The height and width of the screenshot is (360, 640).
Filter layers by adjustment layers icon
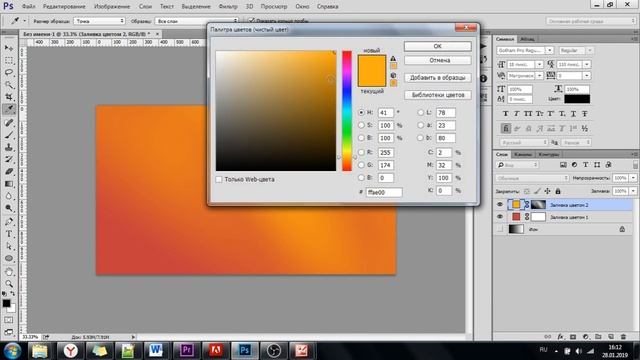click(x=574, y=165)
